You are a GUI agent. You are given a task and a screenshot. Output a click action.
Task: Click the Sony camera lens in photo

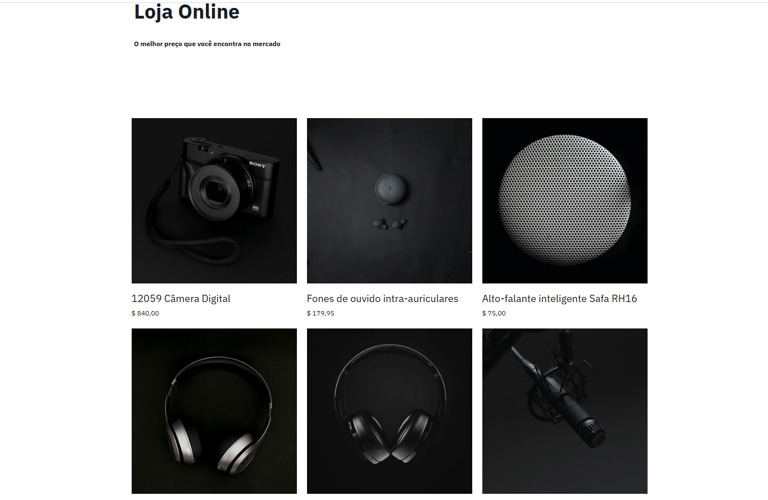(214, 190)
